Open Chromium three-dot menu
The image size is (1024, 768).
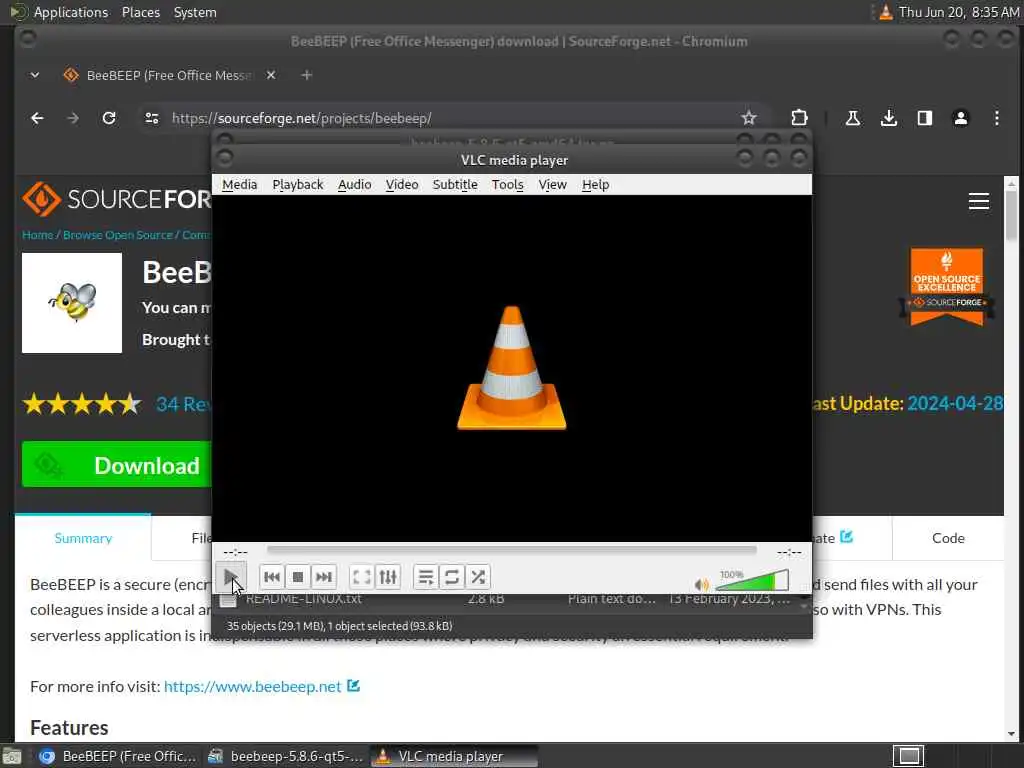[x=997, y=118]
